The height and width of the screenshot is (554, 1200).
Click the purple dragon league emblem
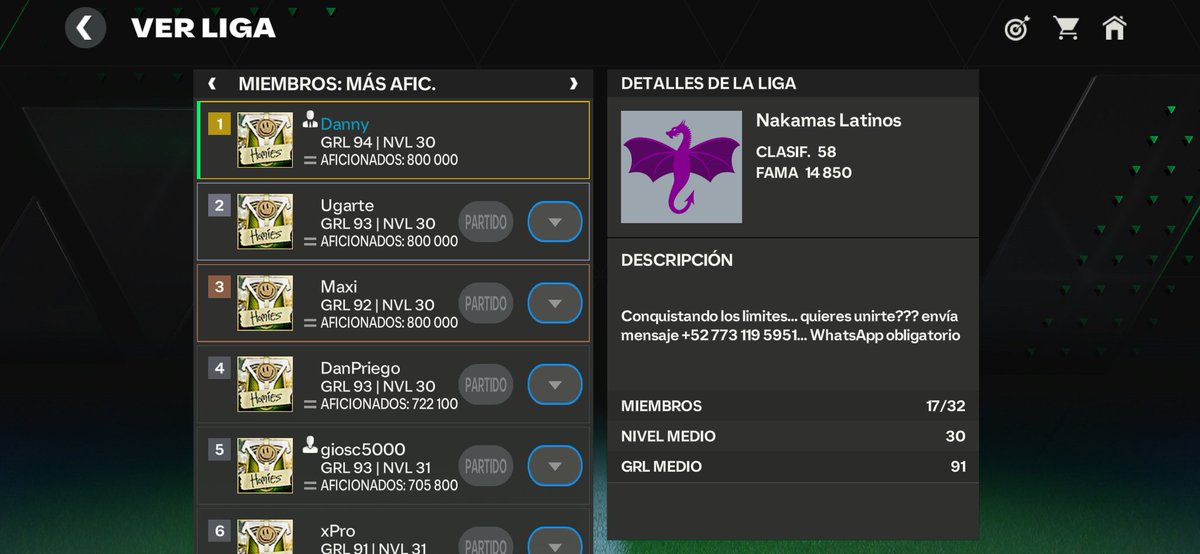pos(682,166)
